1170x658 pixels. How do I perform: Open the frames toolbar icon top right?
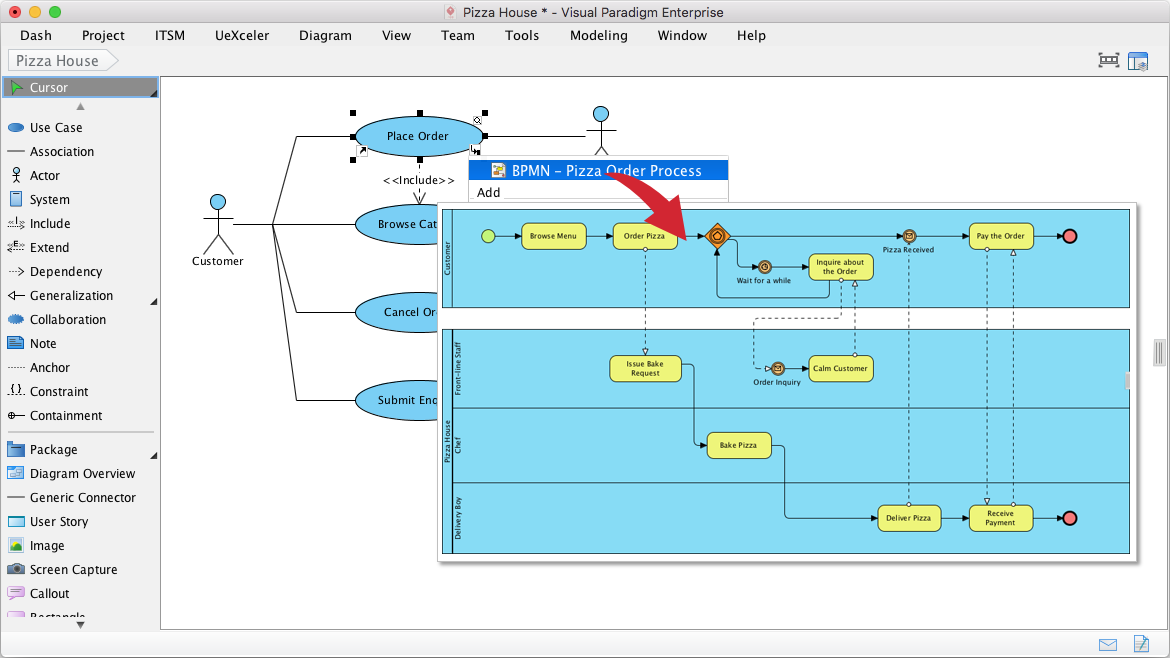tap(1108, 59)
